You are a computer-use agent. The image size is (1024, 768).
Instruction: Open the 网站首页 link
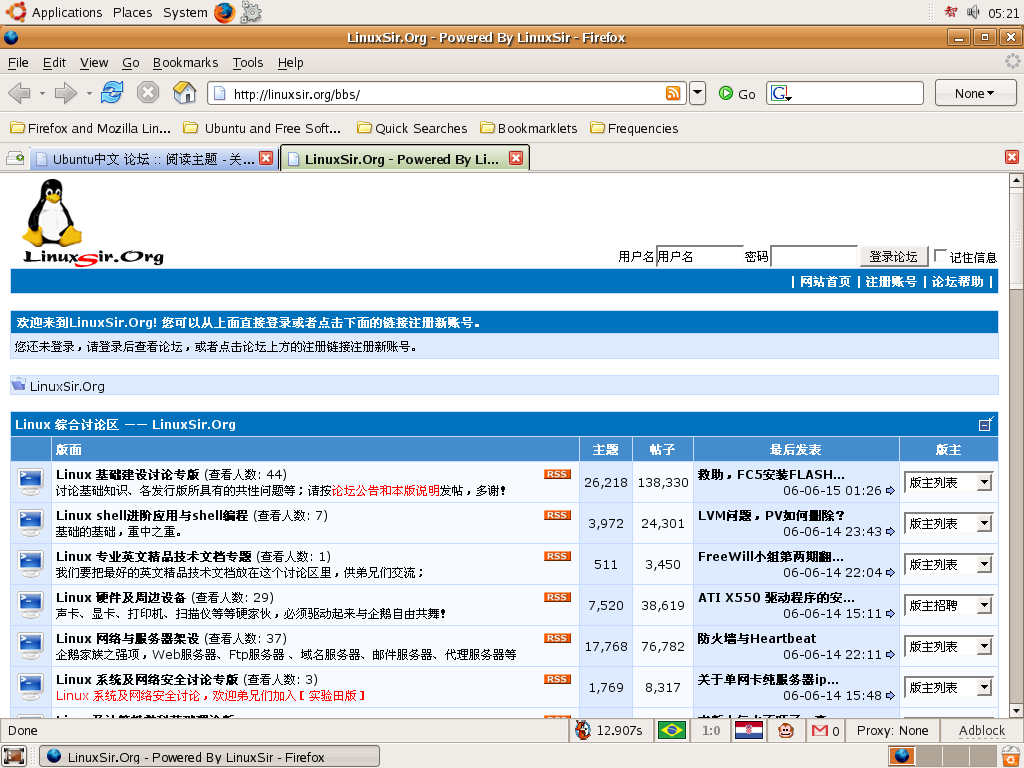pos(825,281)
